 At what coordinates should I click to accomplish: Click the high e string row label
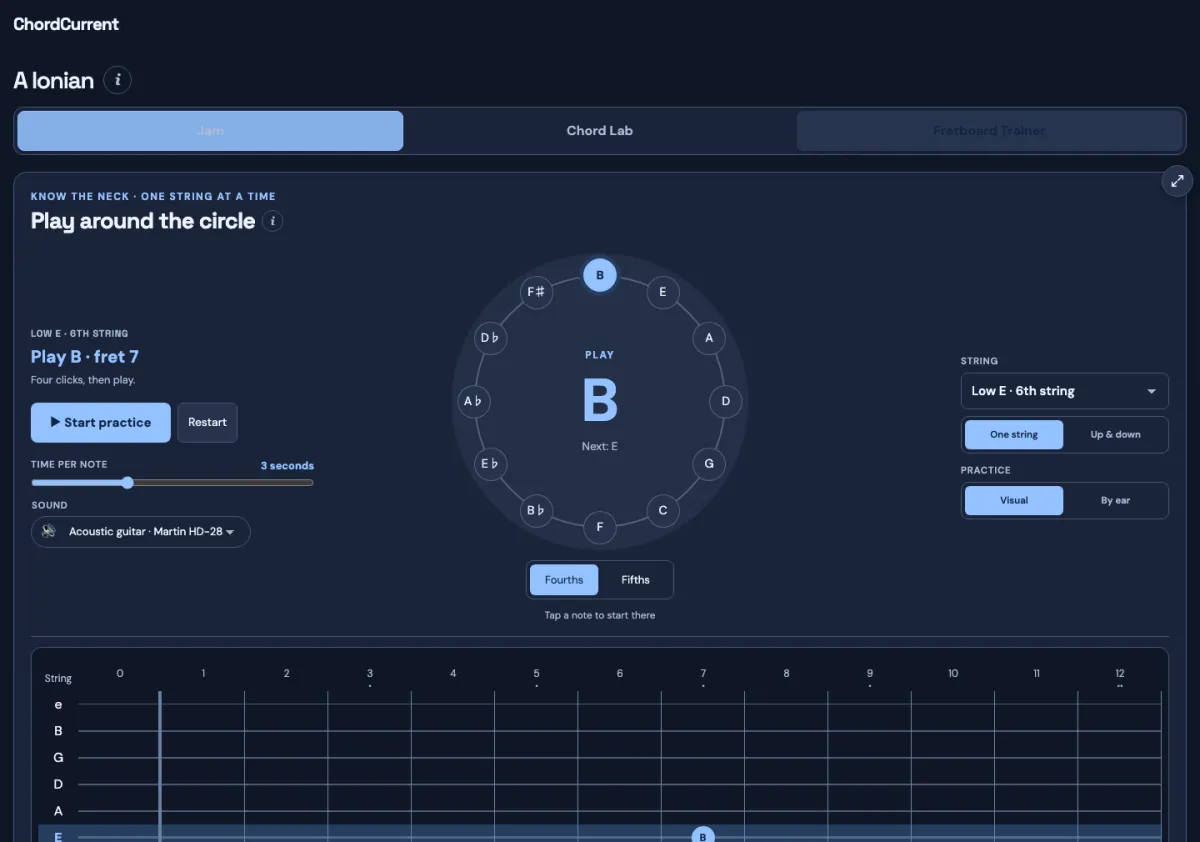tap(58, 705)
